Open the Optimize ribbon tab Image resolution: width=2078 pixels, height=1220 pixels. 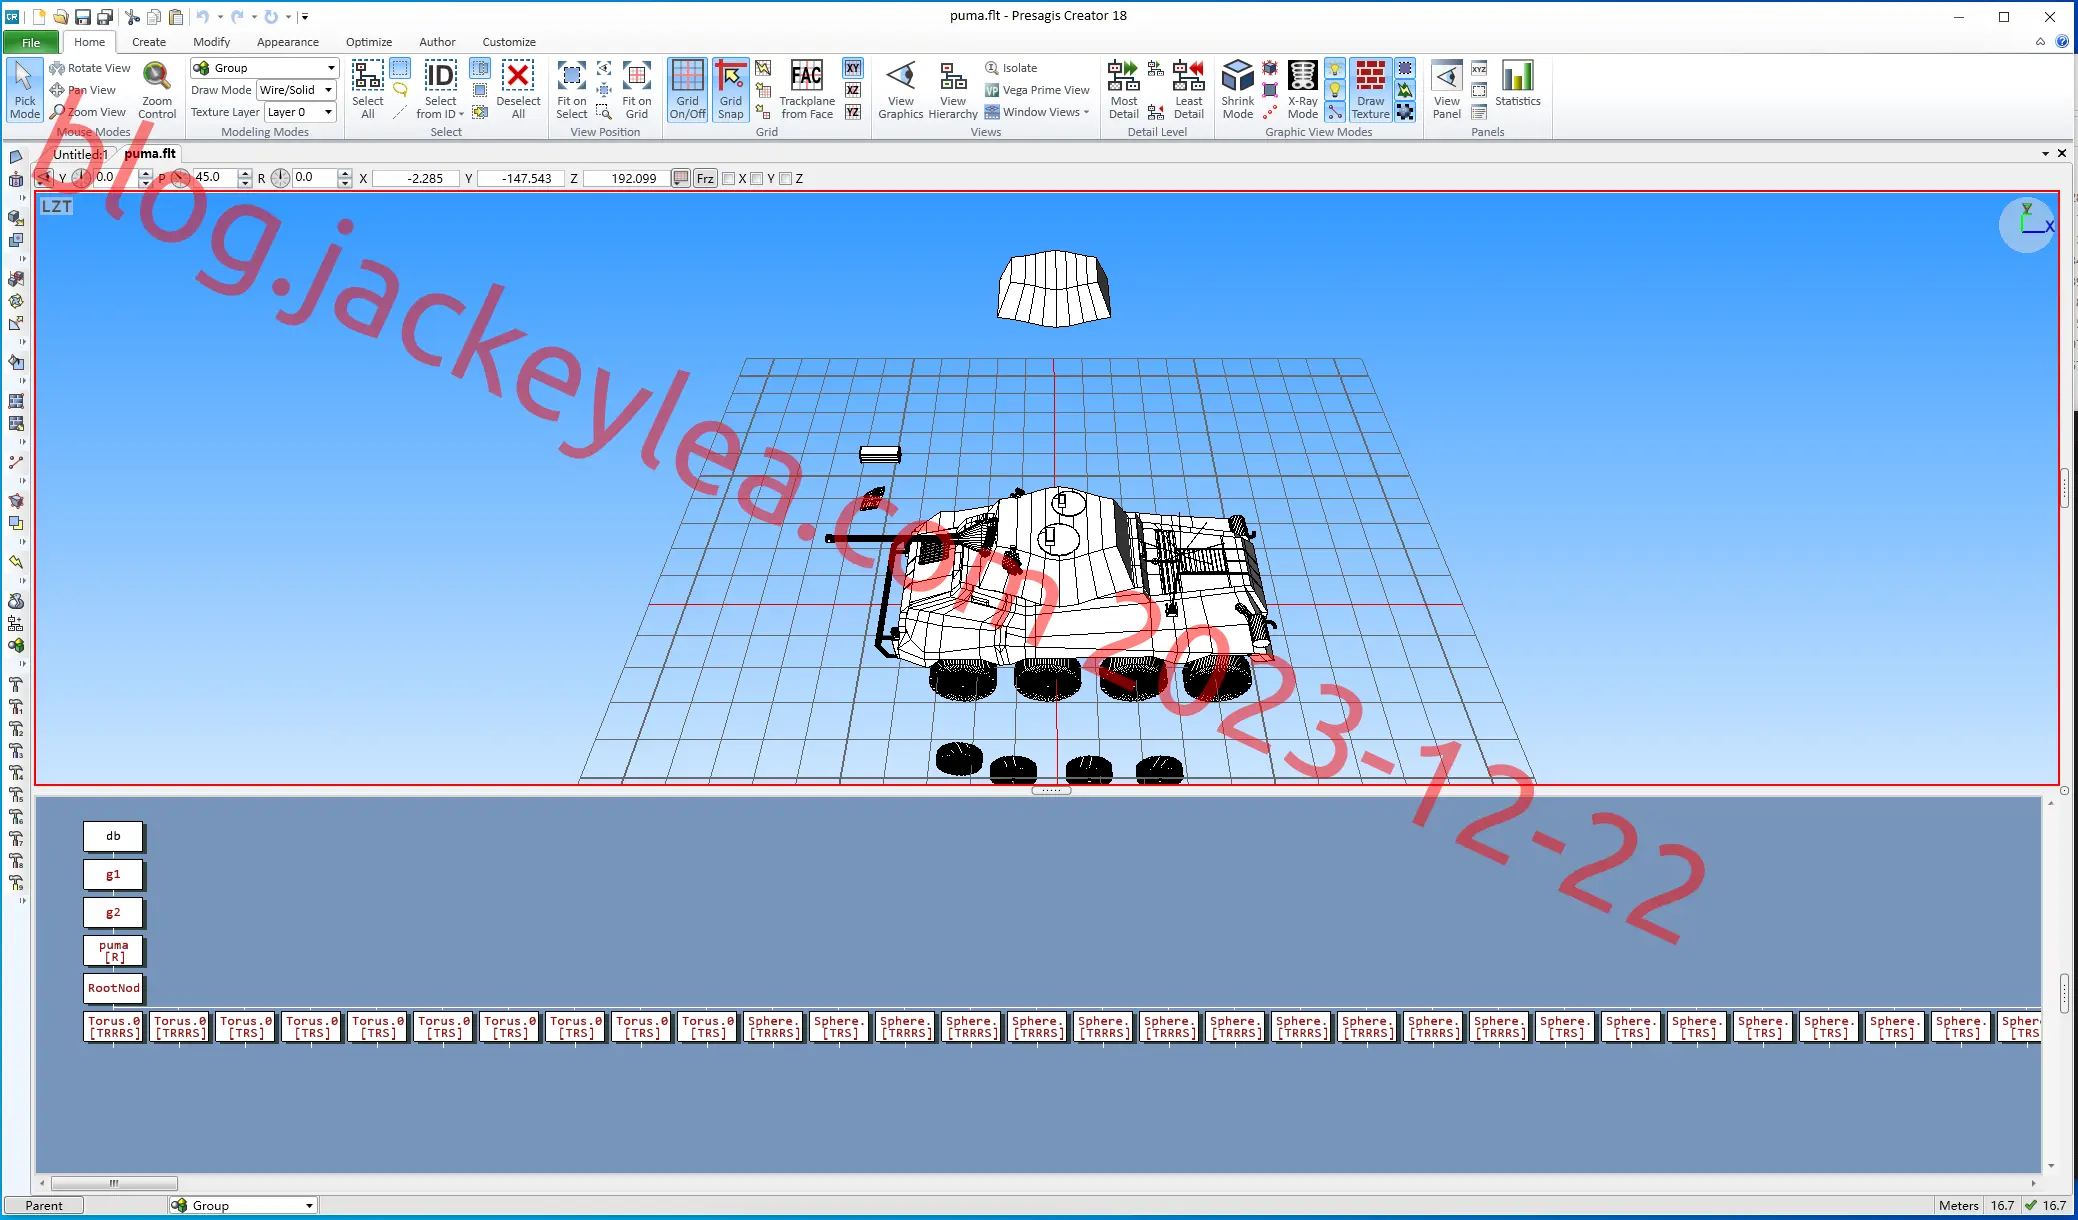[x=369, y=42]
